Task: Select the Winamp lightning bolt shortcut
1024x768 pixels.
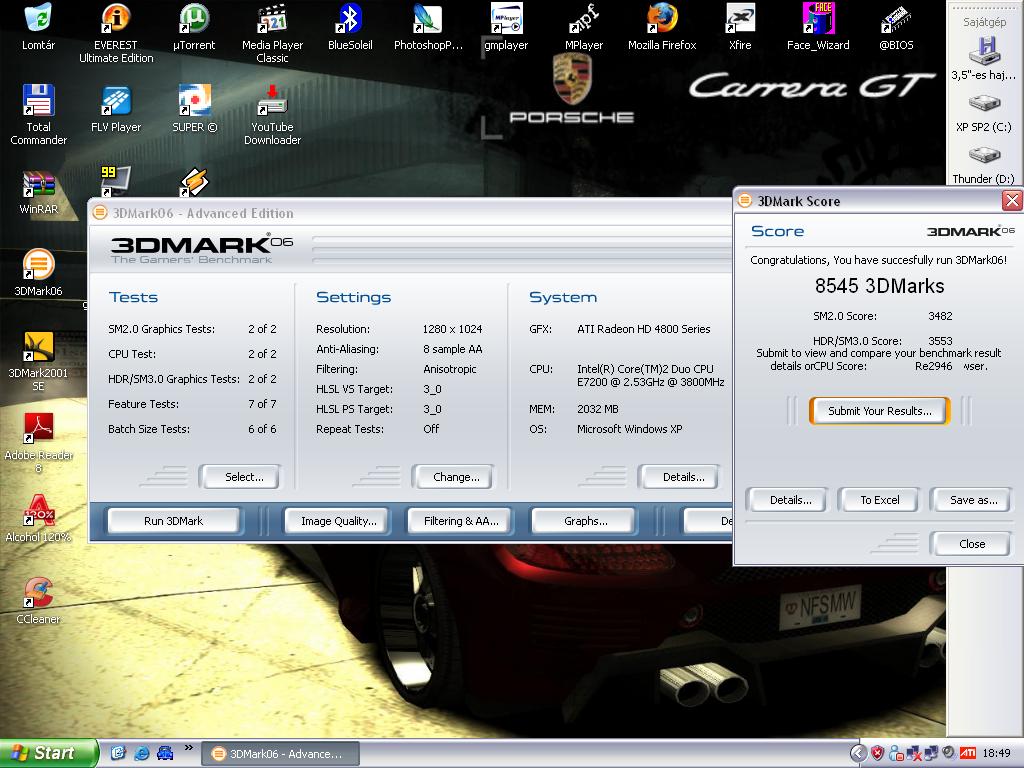Action: point(194,182)
